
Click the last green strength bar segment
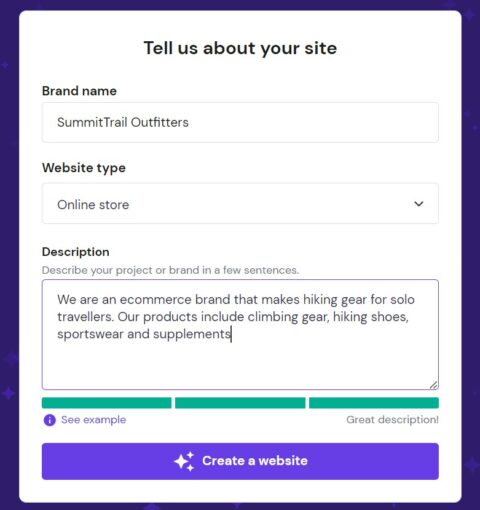pyautogui.click(x=374, y=403)
